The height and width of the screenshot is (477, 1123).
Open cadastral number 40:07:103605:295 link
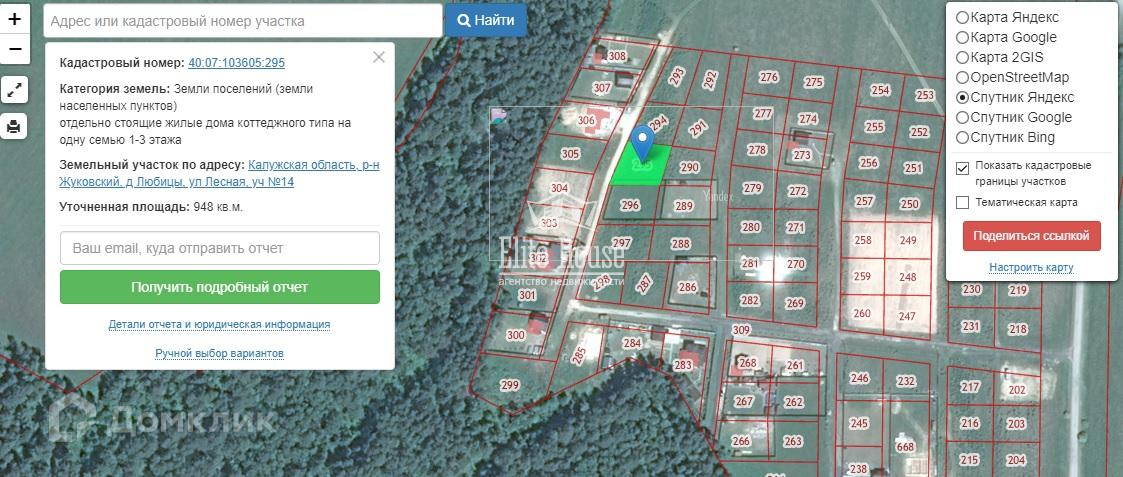236,63
